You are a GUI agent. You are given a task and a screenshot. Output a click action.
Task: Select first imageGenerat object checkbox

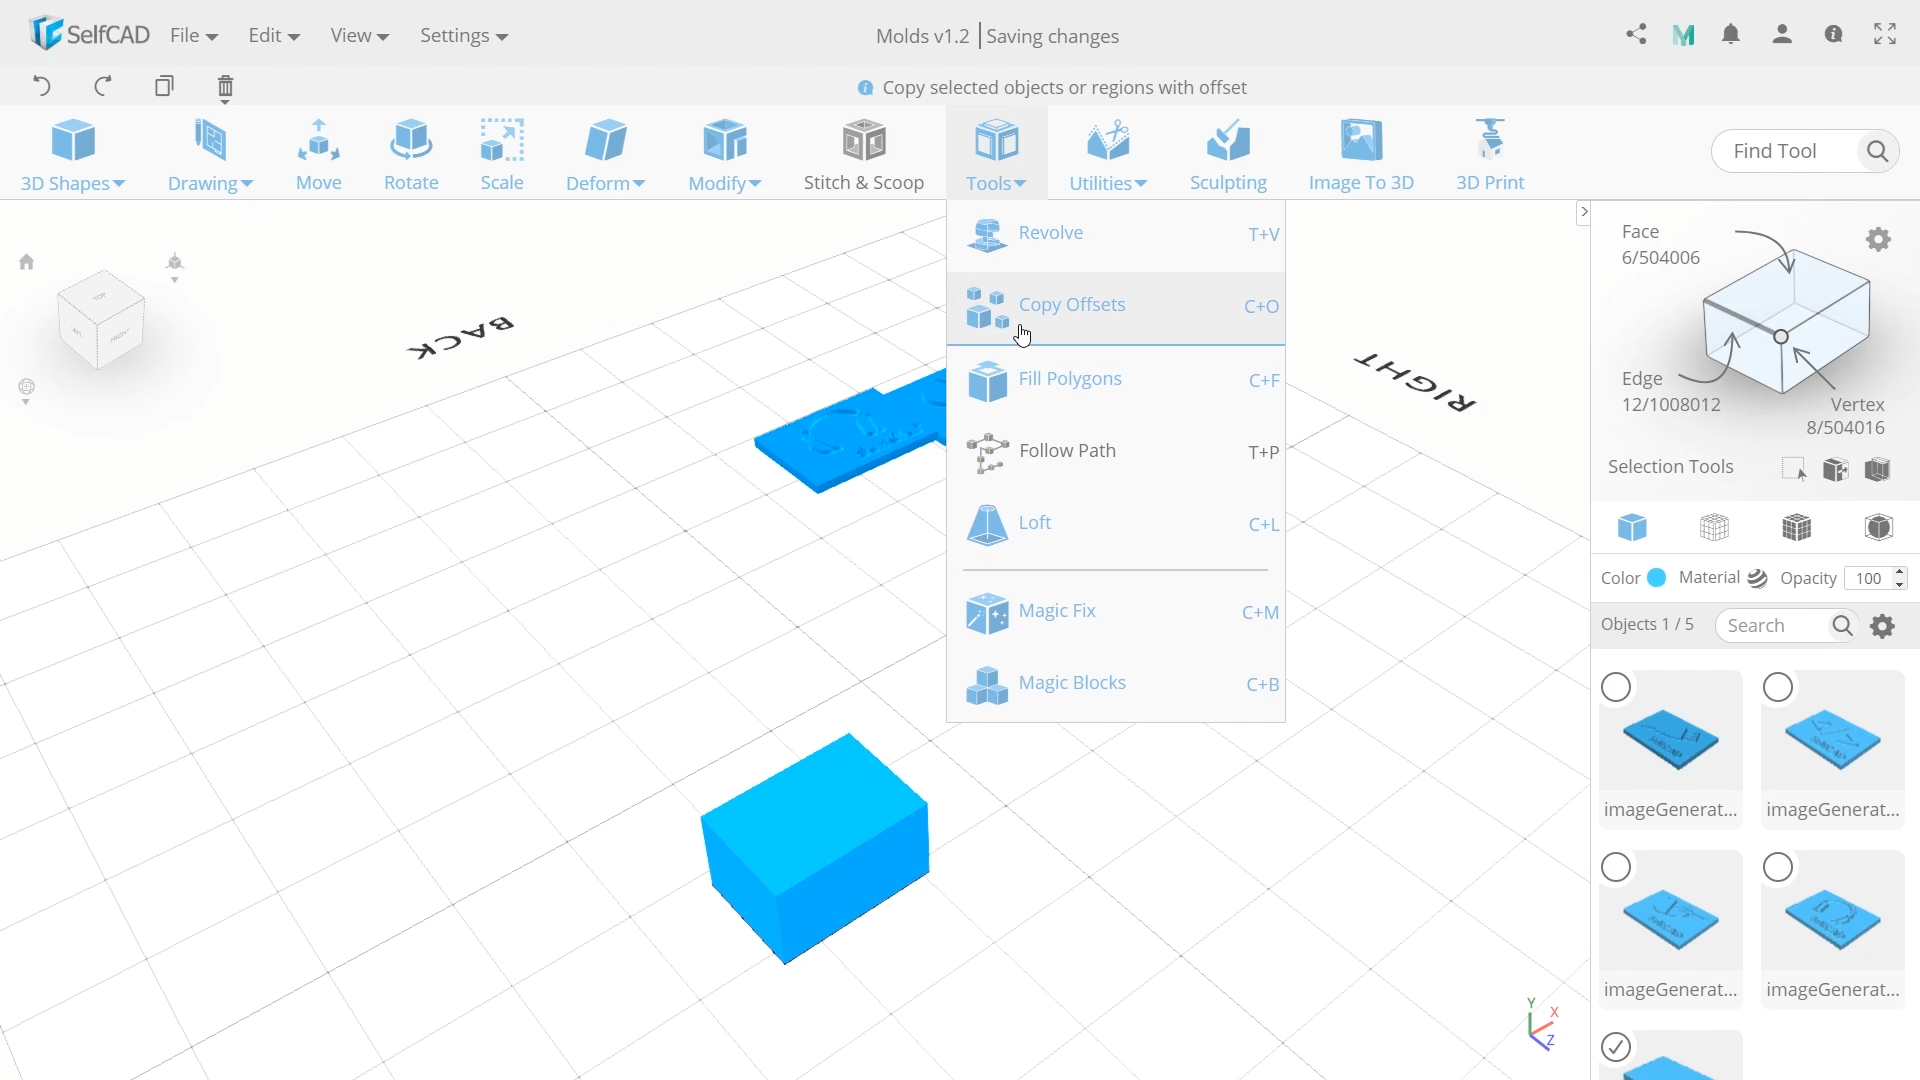(x=1616, y=688)
